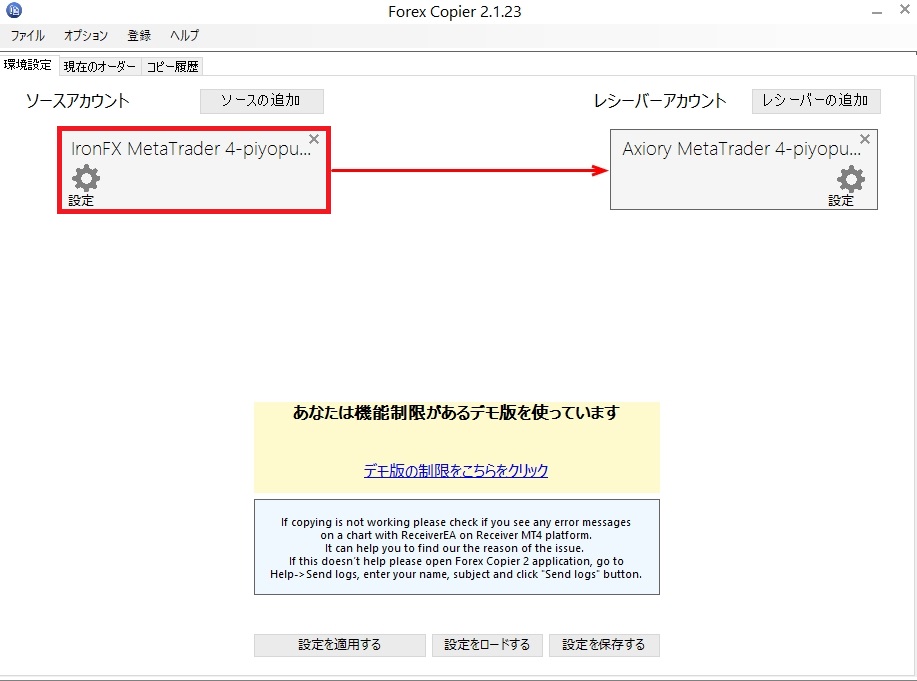Screen dimensions: 917x681
Task: Remove the Axiory receiver account
Action: click(864, 139)
